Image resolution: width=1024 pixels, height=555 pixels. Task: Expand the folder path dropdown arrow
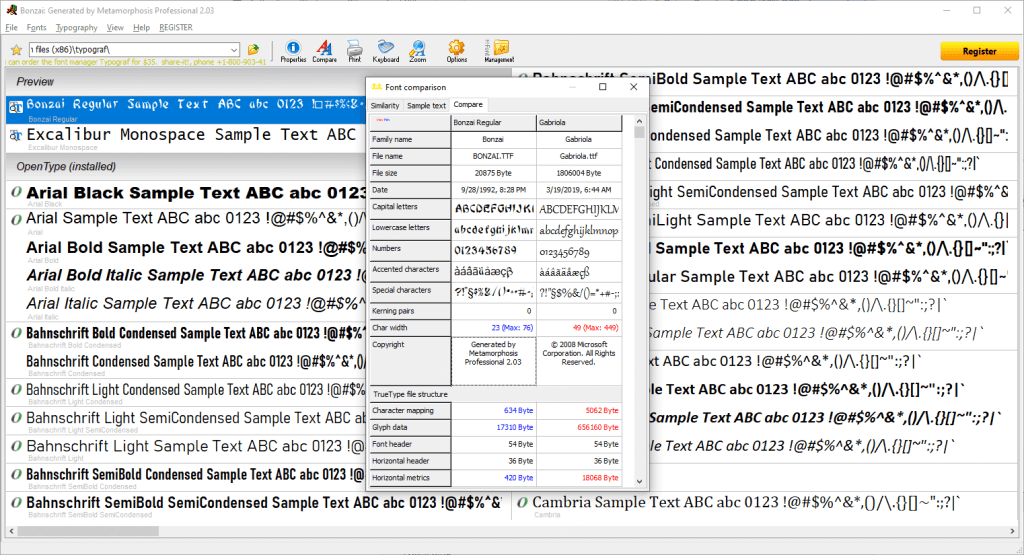pos(233,49)
